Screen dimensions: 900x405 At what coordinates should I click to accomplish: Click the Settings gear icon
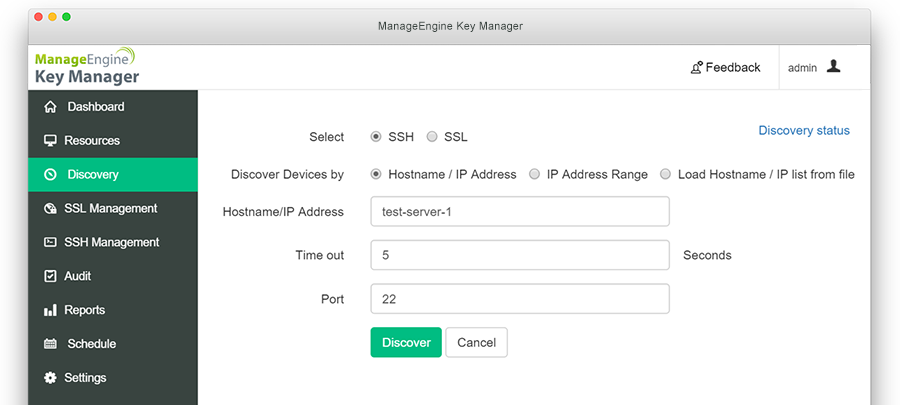[51, 378]
